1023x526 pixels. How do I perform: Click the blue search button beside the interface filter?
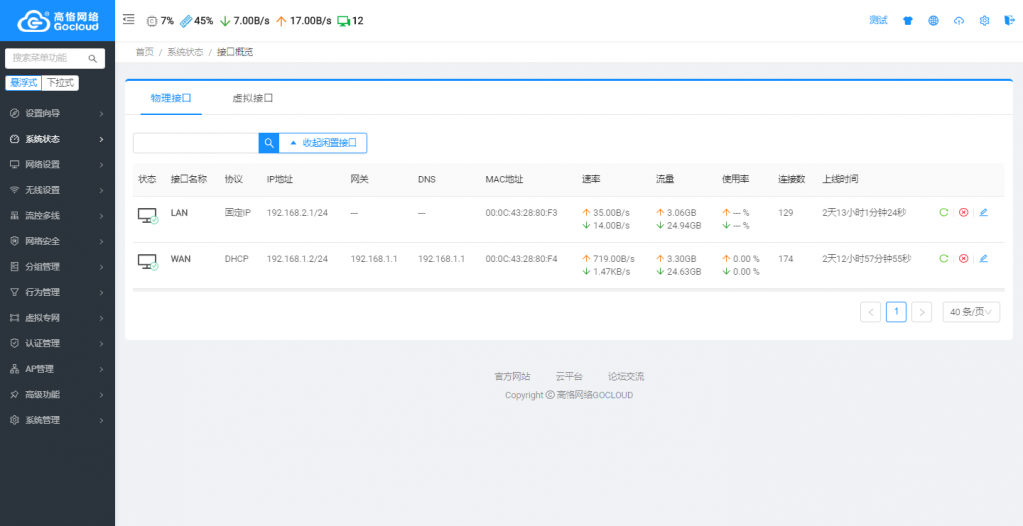coord(269,143)
